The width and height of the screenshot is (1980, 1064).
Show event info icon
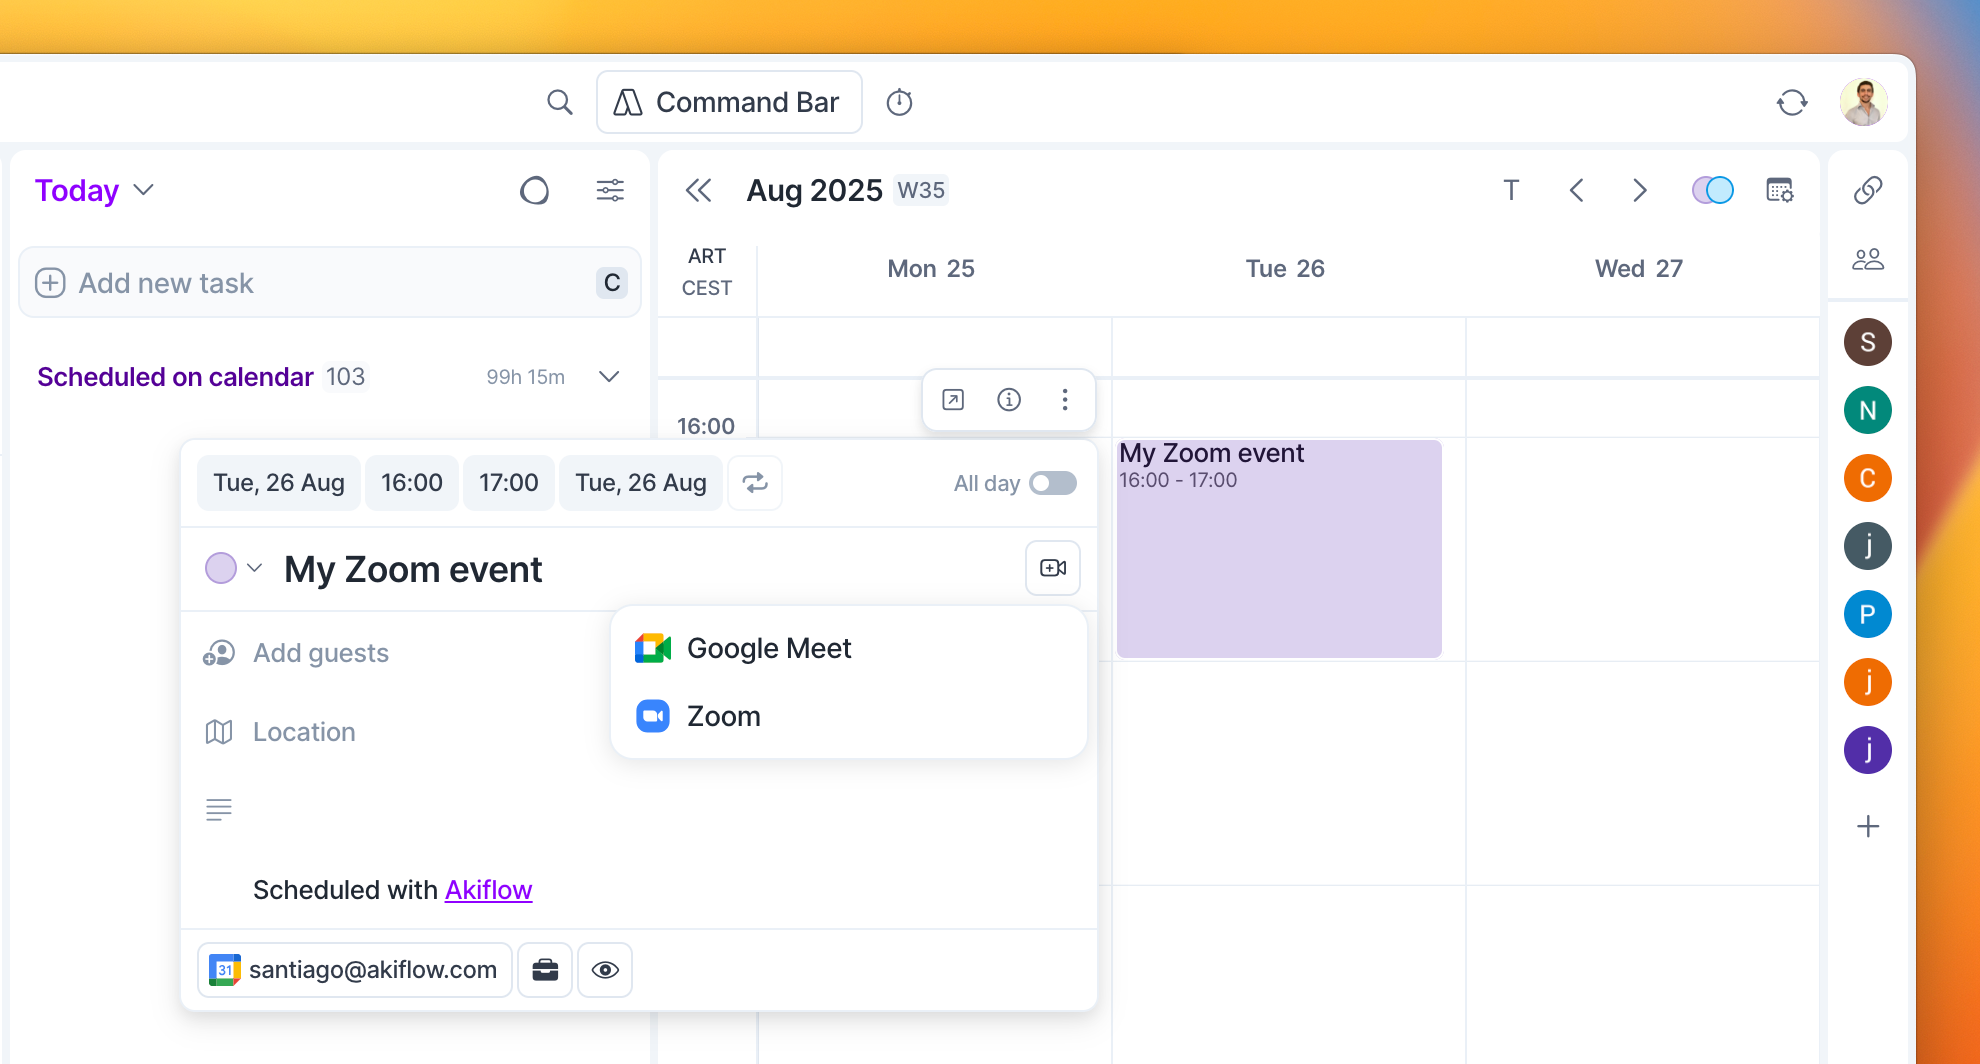1009,400
